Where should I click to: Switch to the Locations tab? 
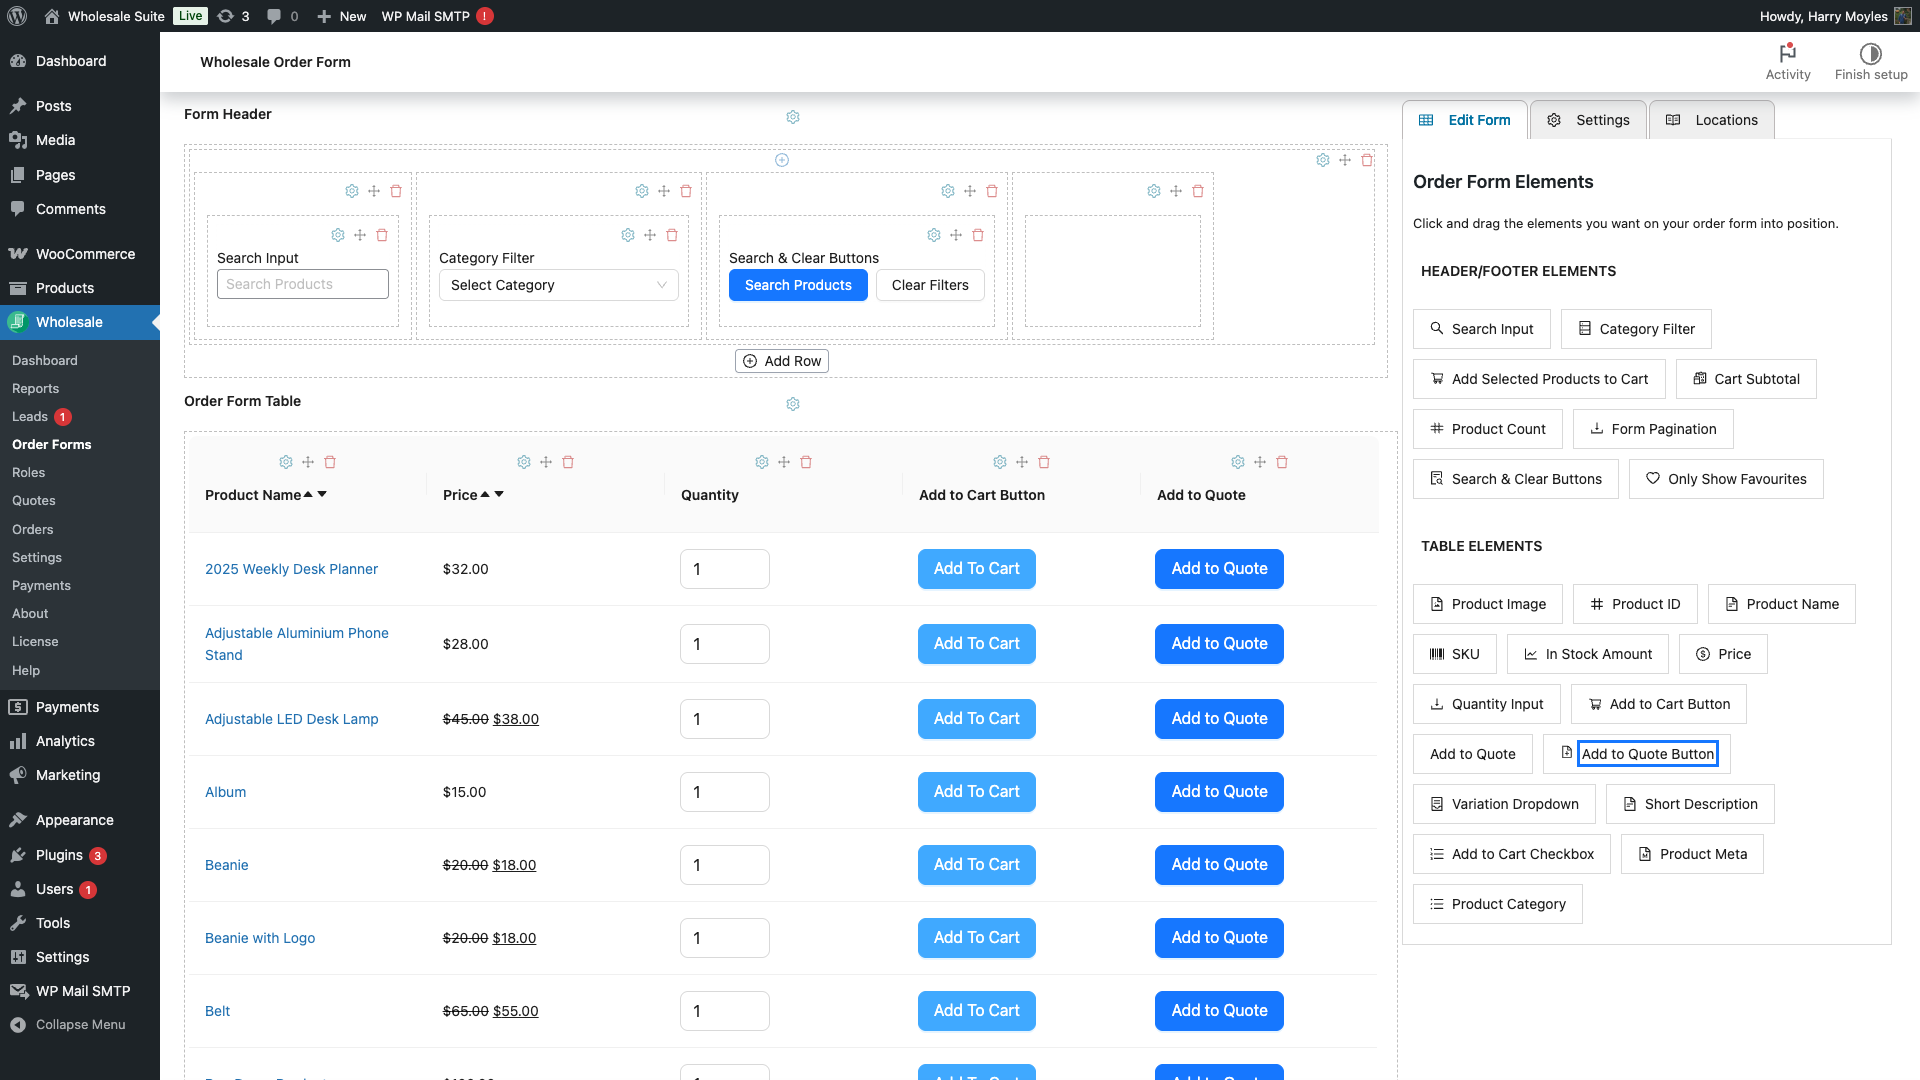tap(1711, 120)
